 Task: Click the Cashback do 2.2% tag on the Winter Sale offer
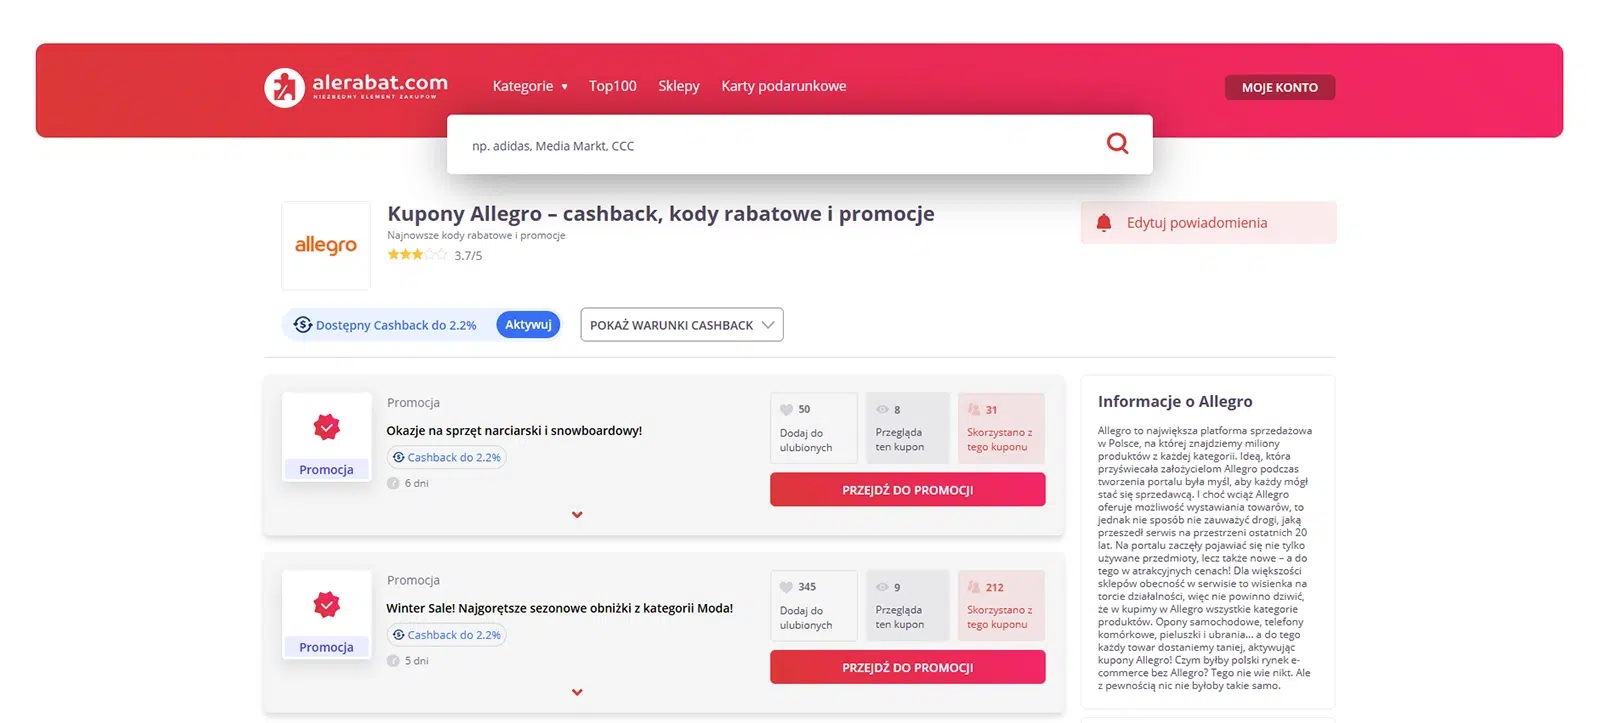(x=447, y=635)
